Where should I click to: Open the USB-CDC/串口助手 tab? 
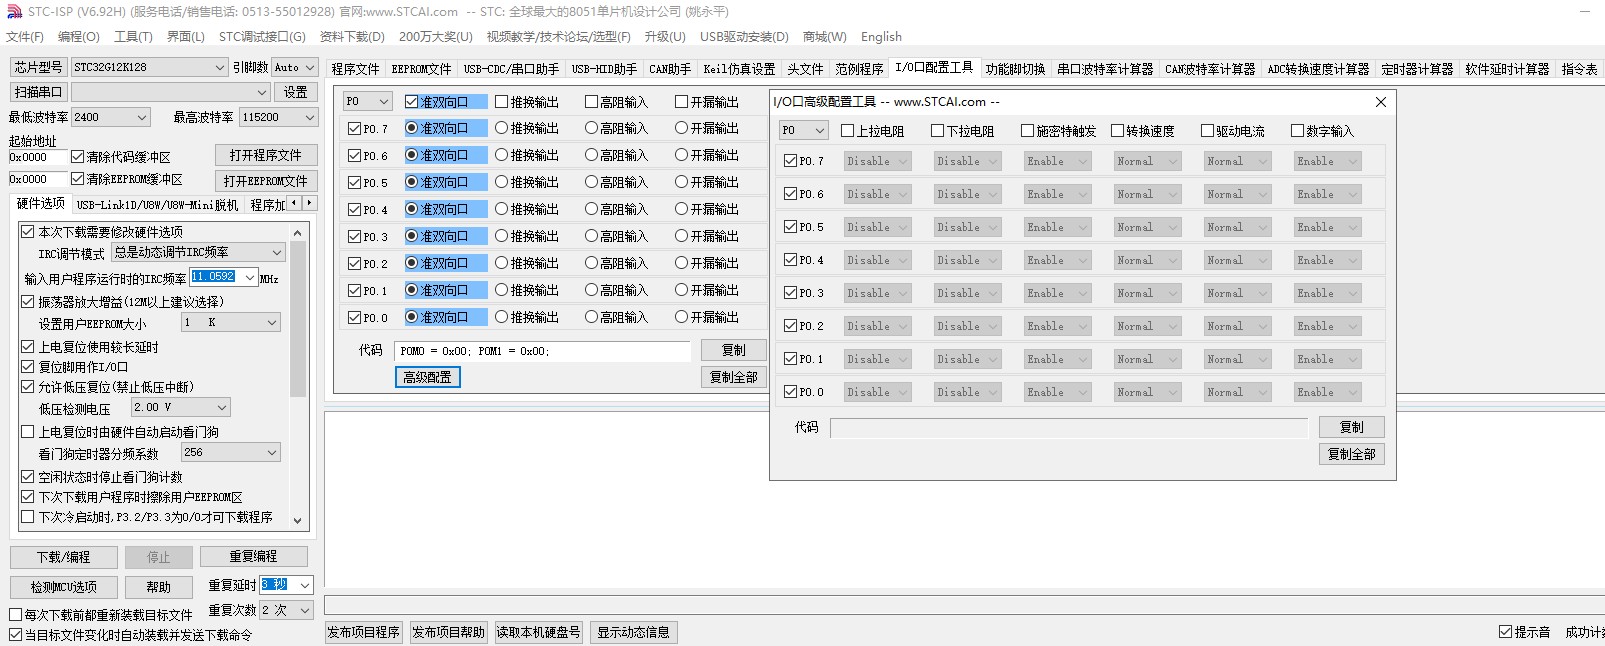[x=511, y=69]
